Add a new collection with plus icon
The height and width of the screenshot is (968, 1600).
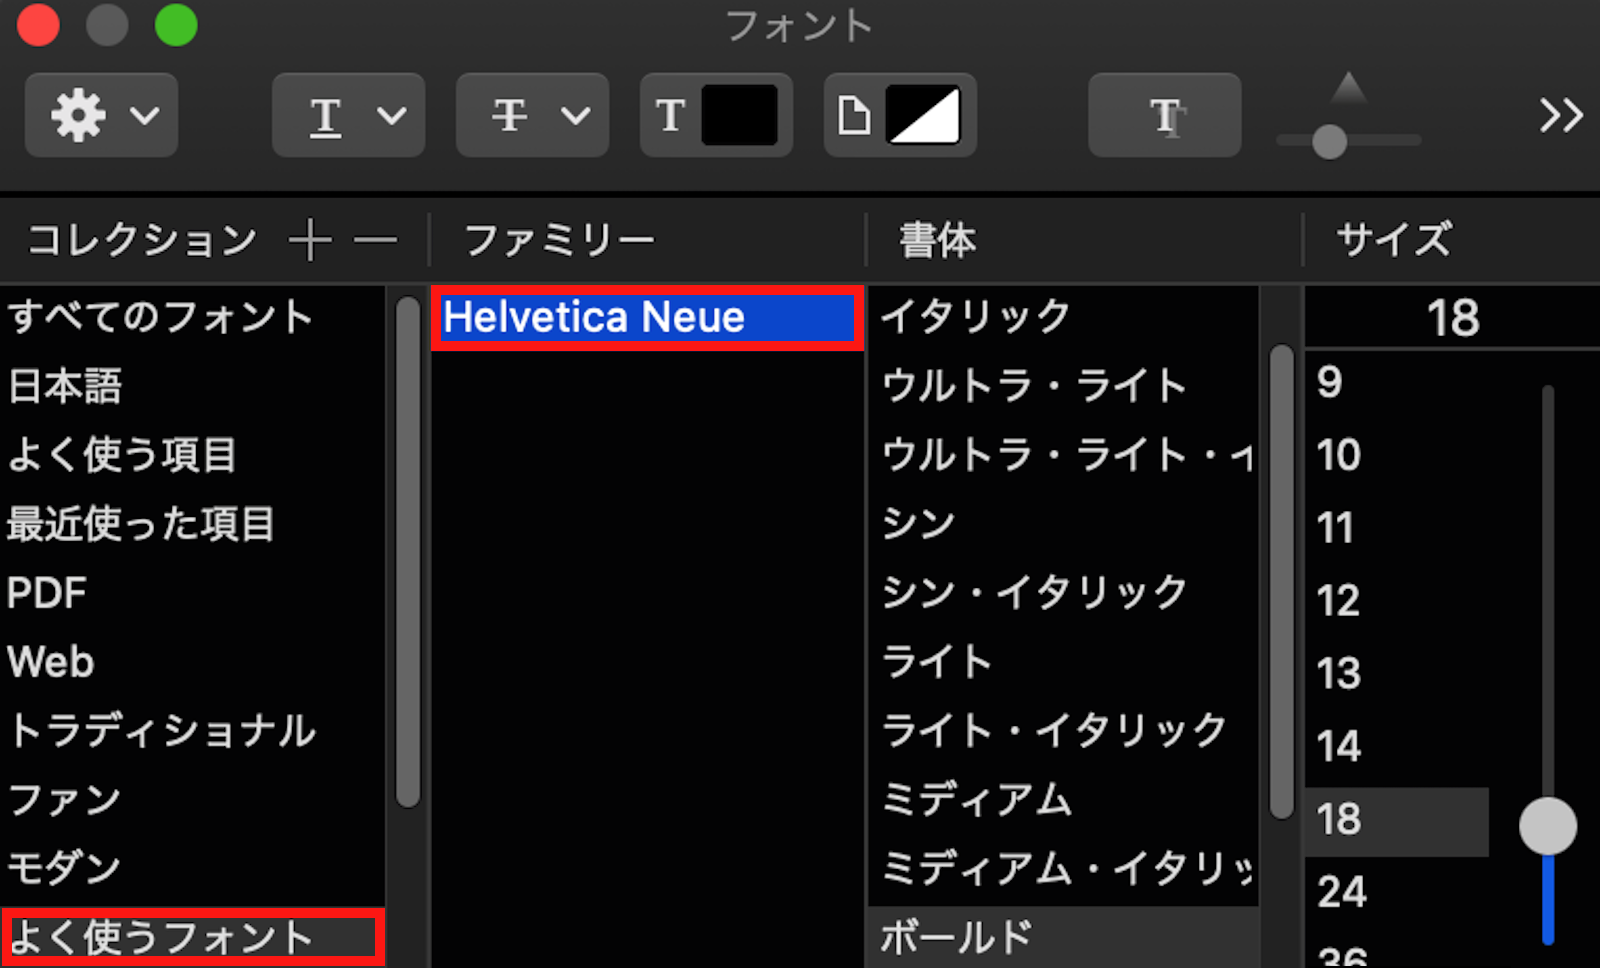tap(310, 240)
